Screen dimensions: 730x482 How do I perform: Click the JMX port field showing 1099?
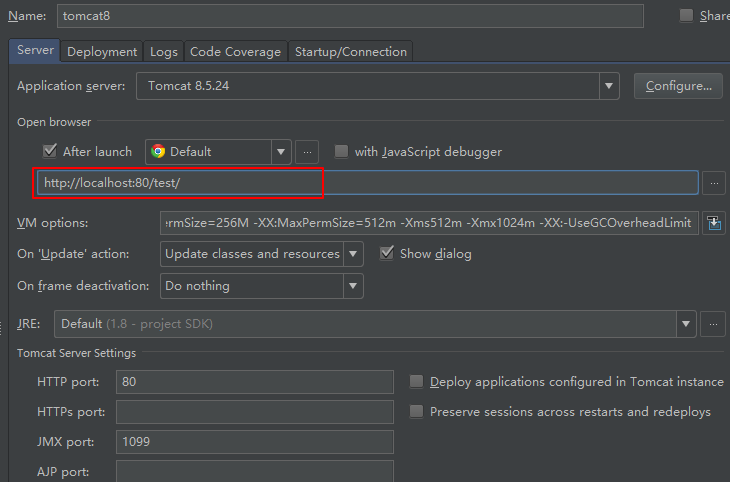255,442
